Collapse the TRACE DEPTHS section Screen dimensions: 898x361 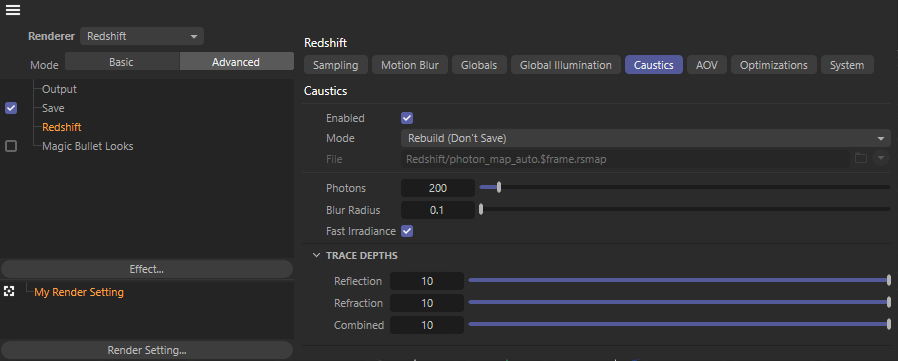[x=317, y=256]
